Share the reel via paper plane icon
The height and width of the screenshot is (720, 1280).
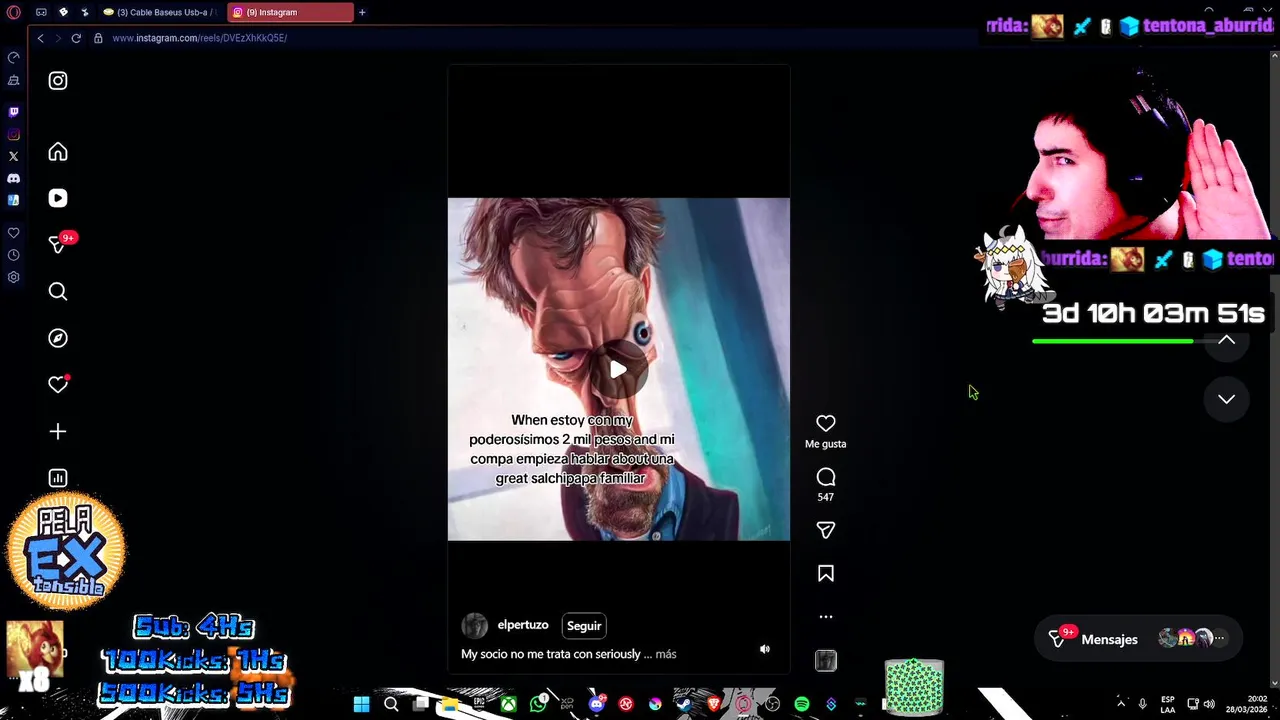click(x=826, y=530)
